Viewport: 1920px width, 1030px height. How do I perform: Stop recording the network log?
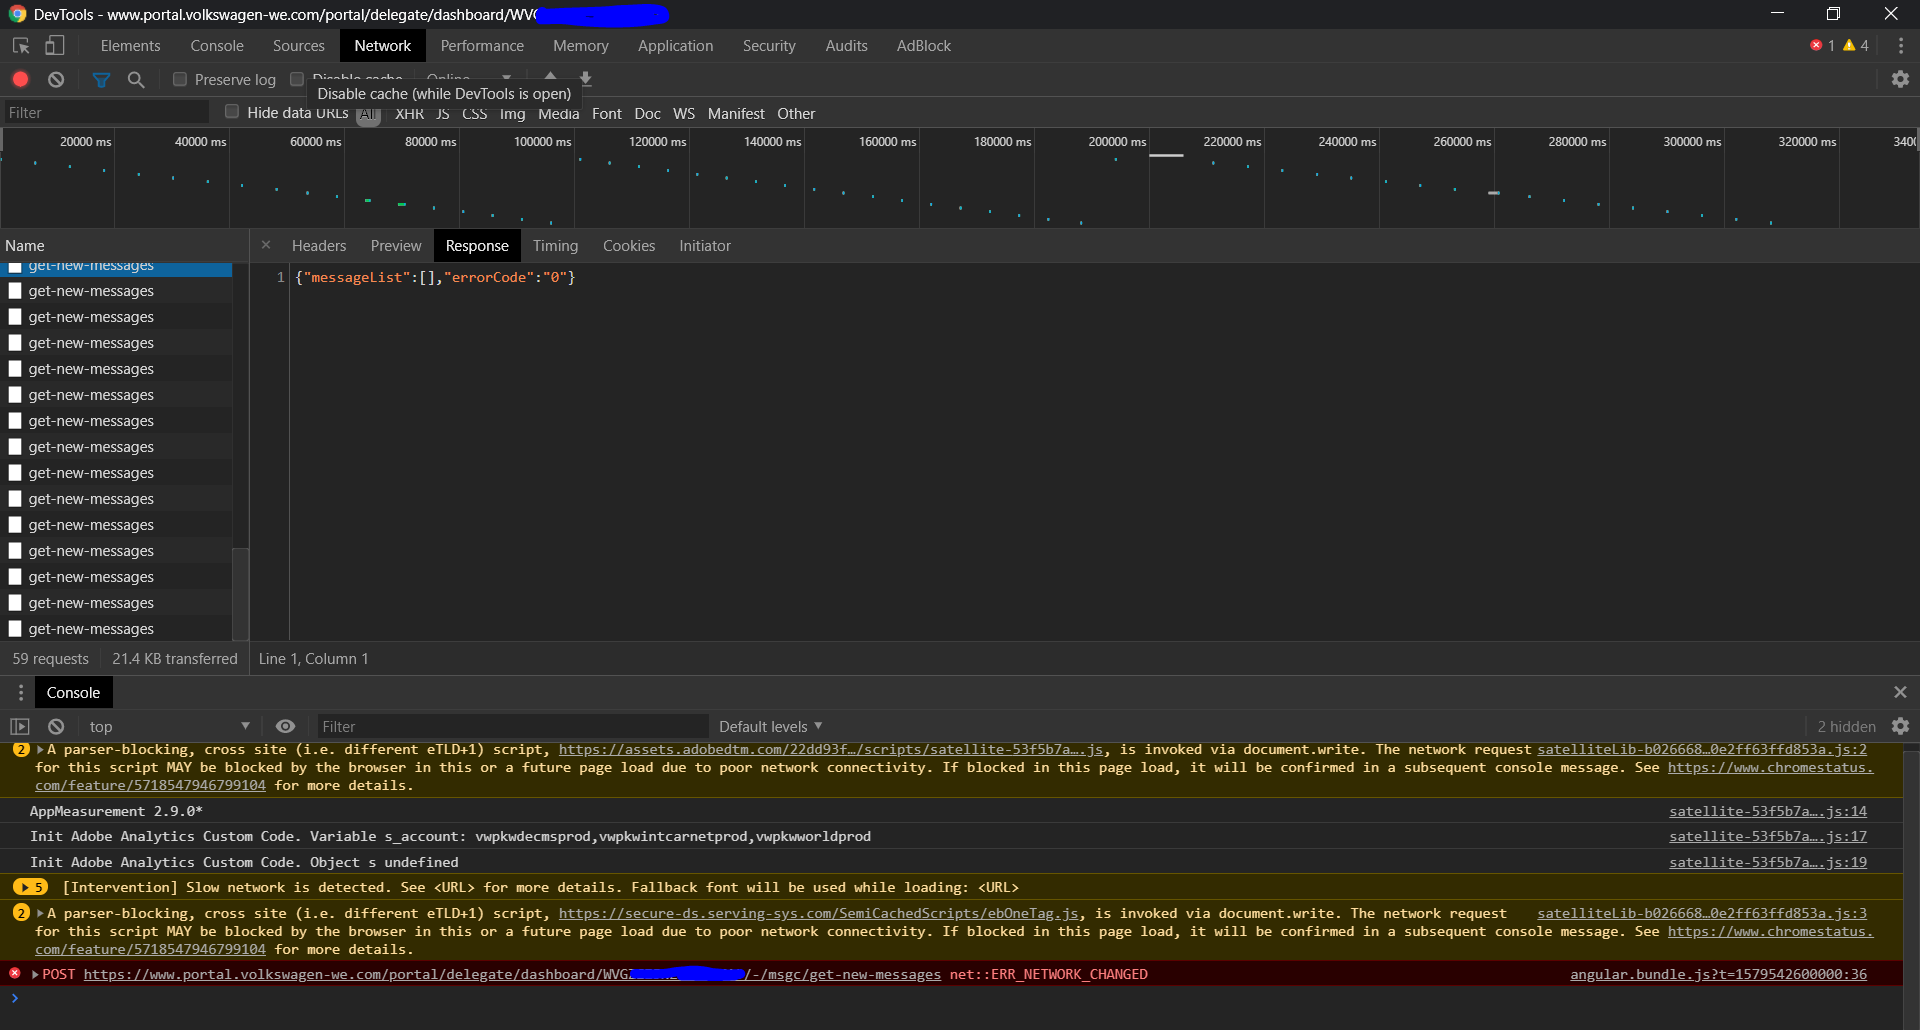pos(21,79)
